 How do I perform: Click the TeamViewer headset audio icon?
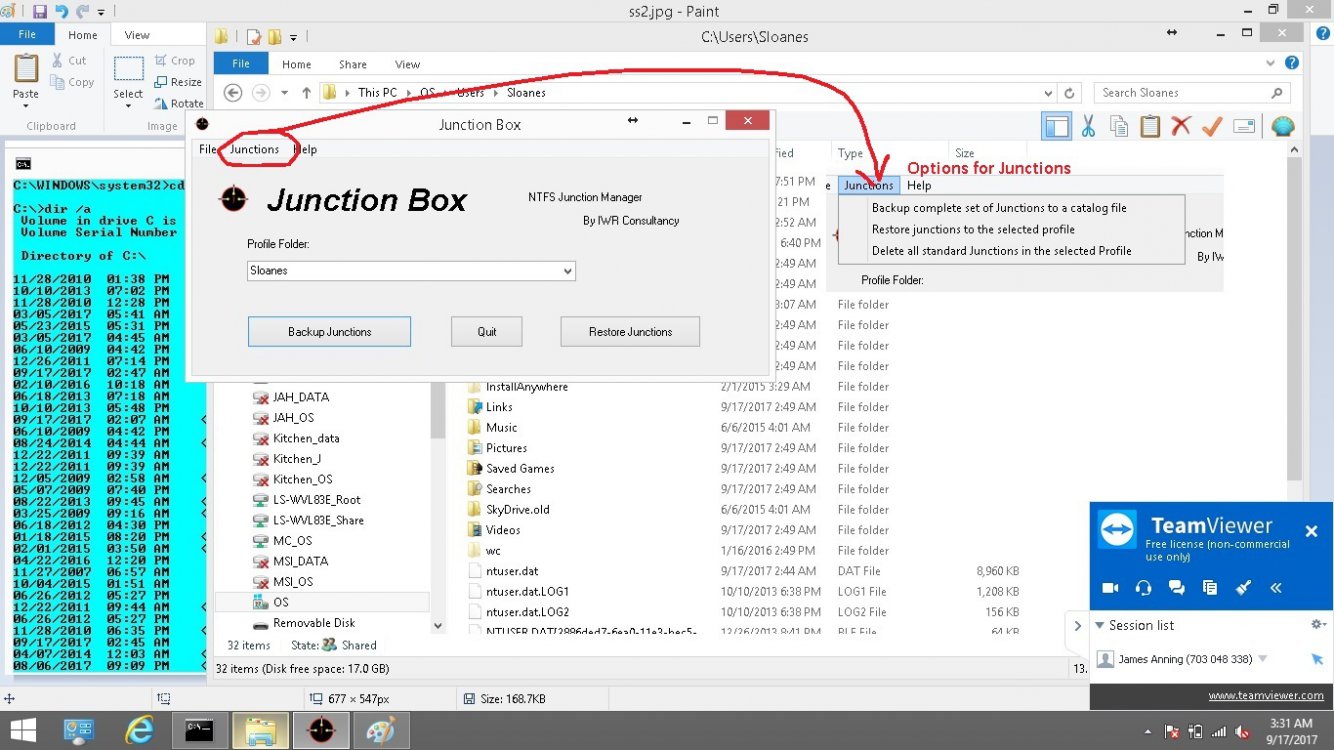tap(1143, 588)
